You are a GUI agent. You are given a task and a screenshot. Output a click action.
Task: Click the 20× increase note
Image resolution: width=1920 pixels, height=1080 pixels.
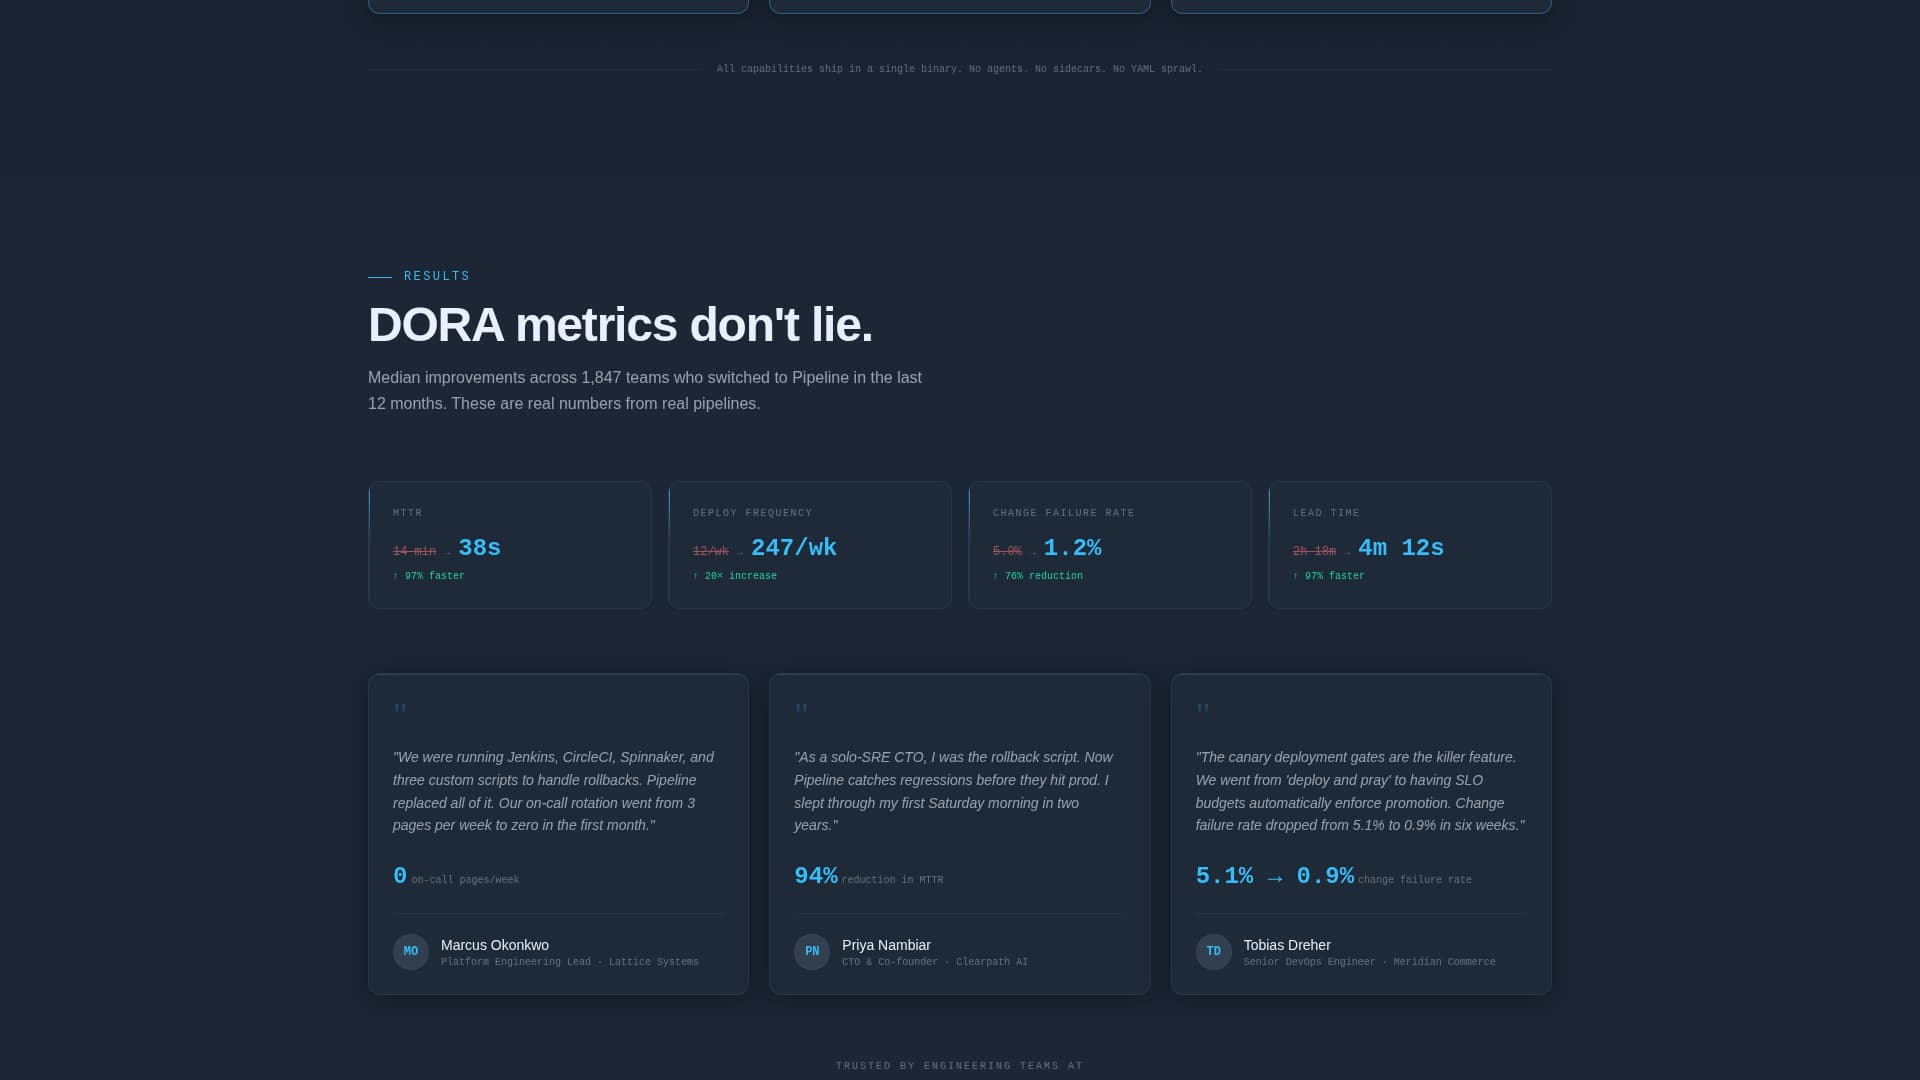[x=734, y=576]
